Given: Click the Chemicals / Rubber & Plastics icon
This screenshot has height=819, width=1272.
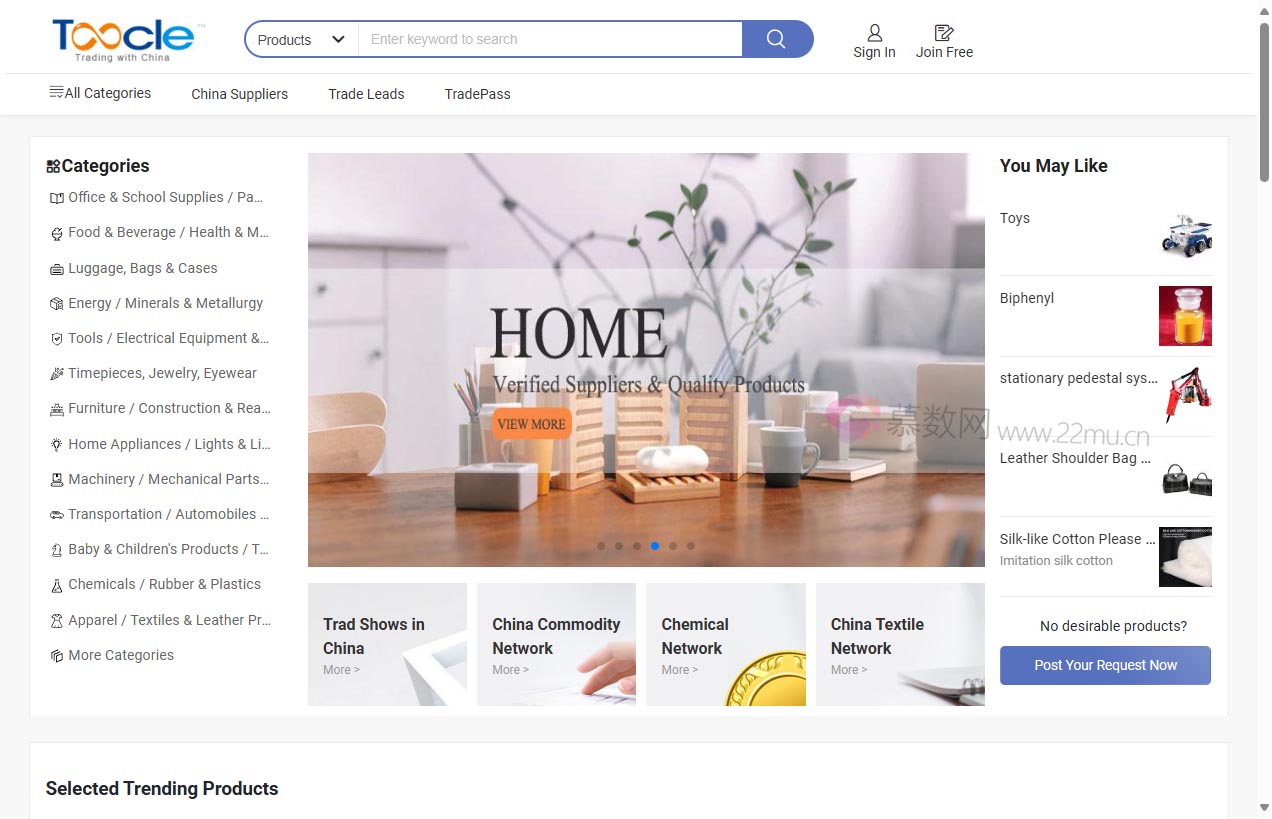Looking at the screenshot, I should point(57,585).
